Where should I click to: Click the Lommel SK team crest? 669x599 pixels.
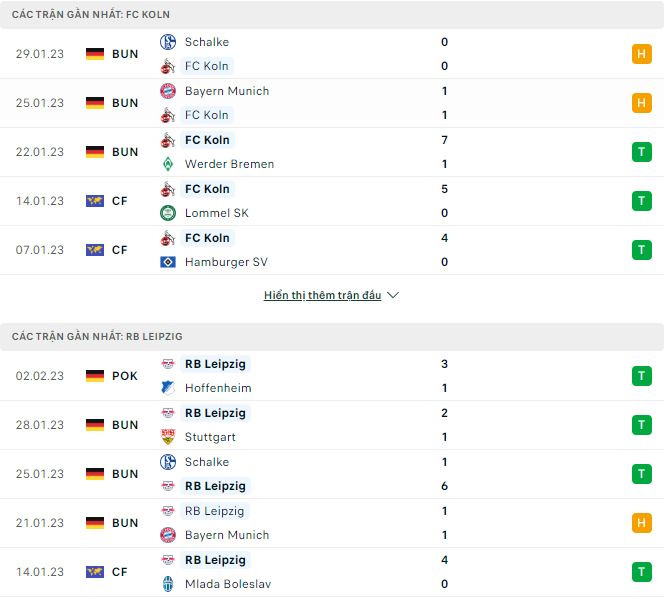coord(168,213)
